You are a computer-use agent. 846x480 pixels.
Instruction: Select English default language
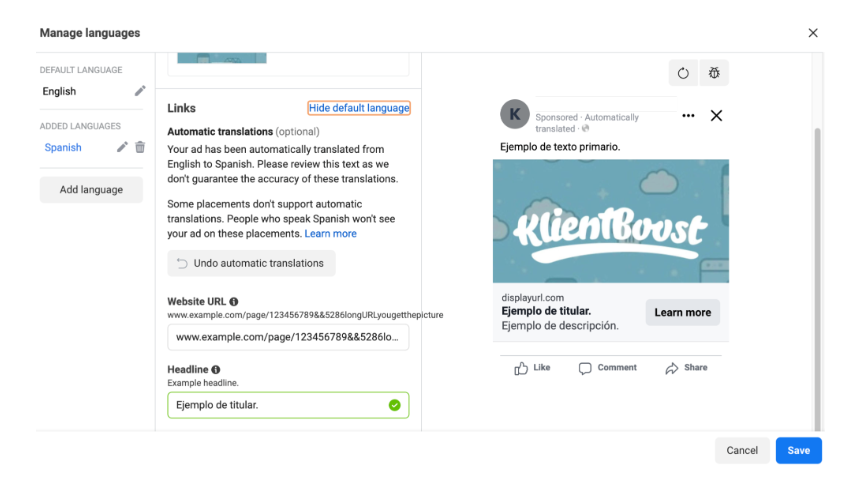point(59,91)
